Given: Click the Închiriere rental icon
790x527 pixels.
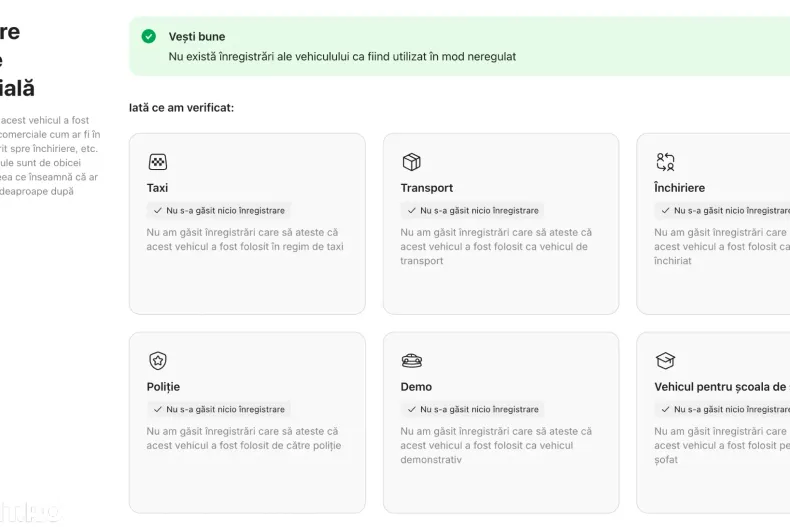Looking at the screenshot, I should [x=665, y=162].
